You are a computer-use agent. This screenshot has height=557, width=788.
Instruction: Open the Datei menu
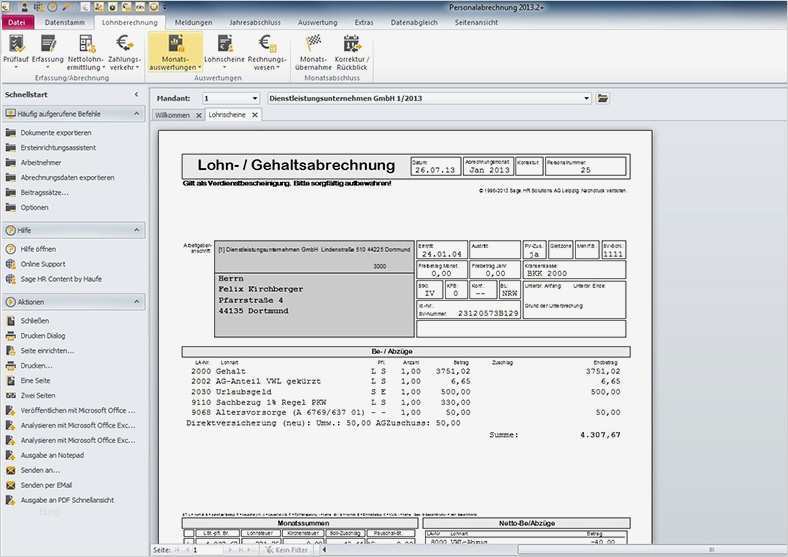tap(17, 22)
